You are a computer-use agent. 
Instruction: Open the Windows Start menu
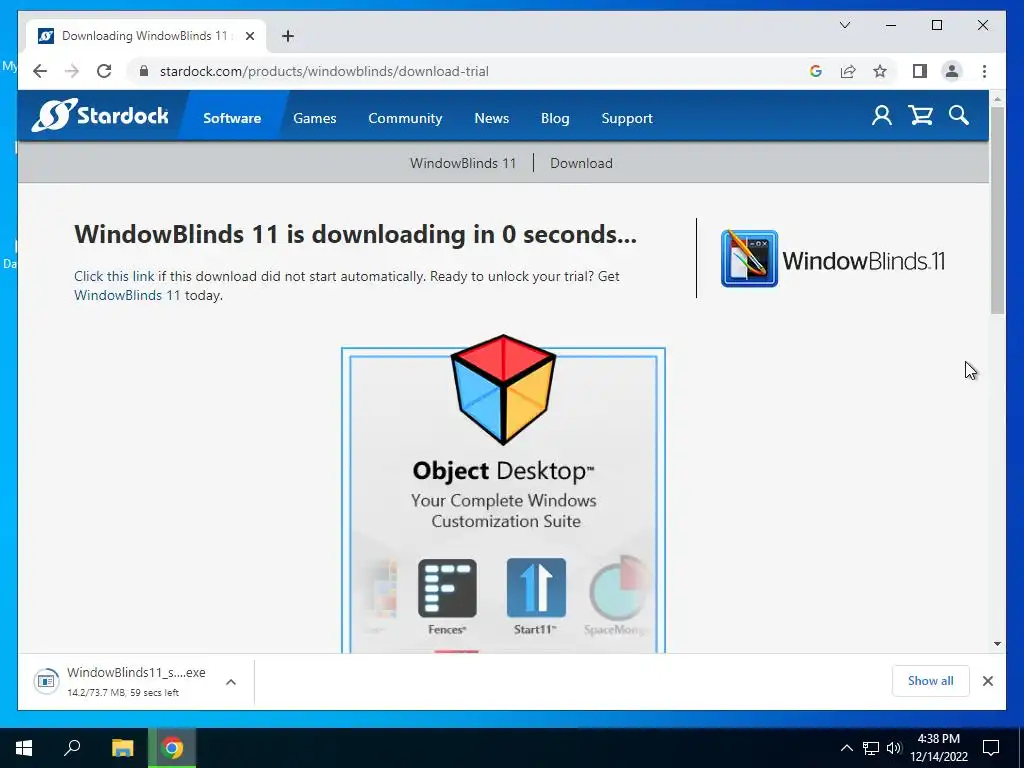pyautogui.click(x=24, y=748)
